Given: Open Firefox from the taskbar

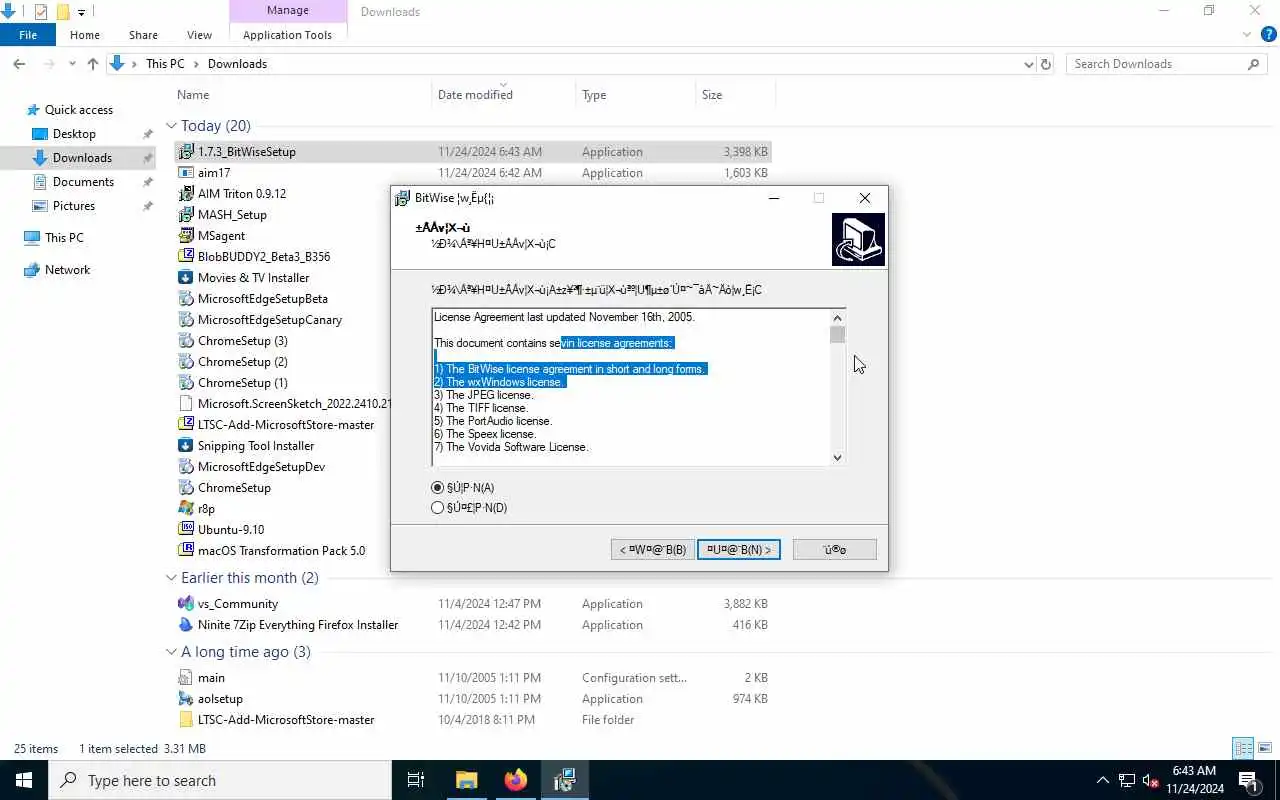Looking at the screenshot, I should 516,780.
